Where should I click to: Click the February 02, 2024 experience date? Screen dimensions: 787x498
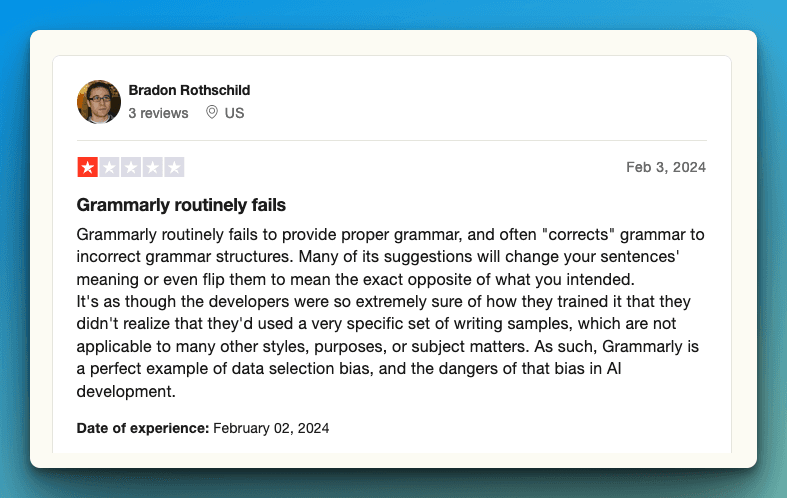click(271, 428)
